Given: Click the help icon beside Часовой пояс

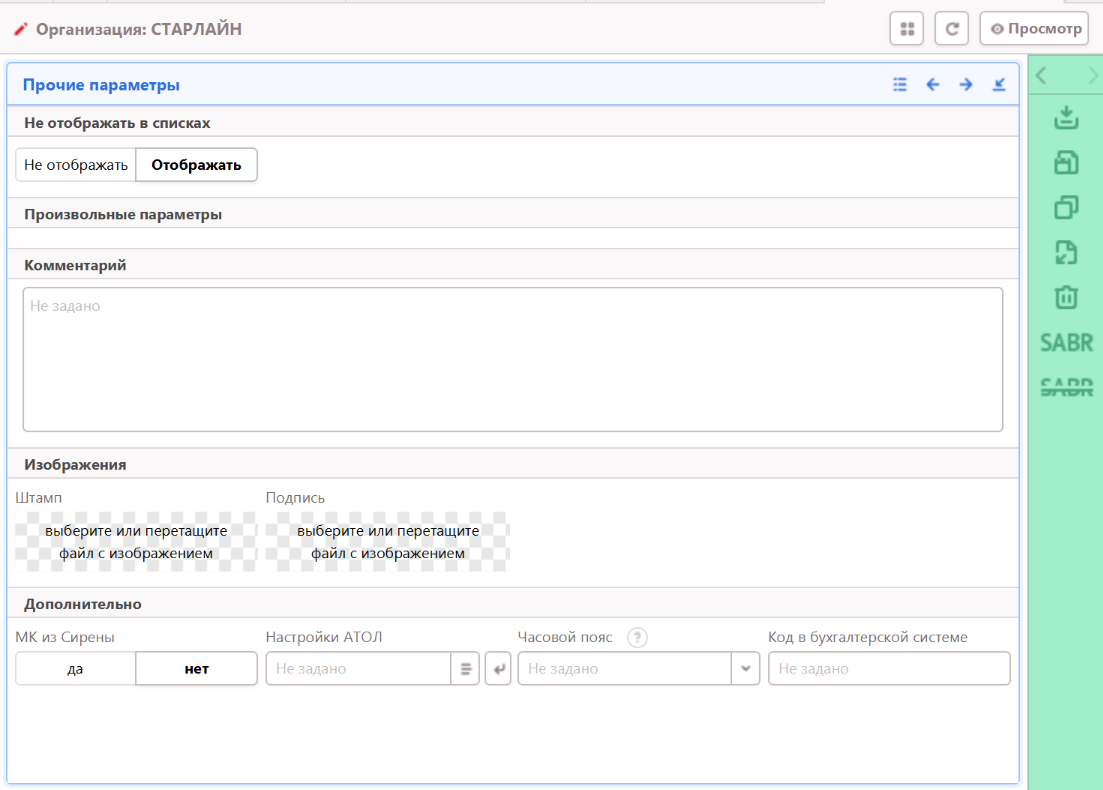Looking at the screenshot, I should point(638,638).
